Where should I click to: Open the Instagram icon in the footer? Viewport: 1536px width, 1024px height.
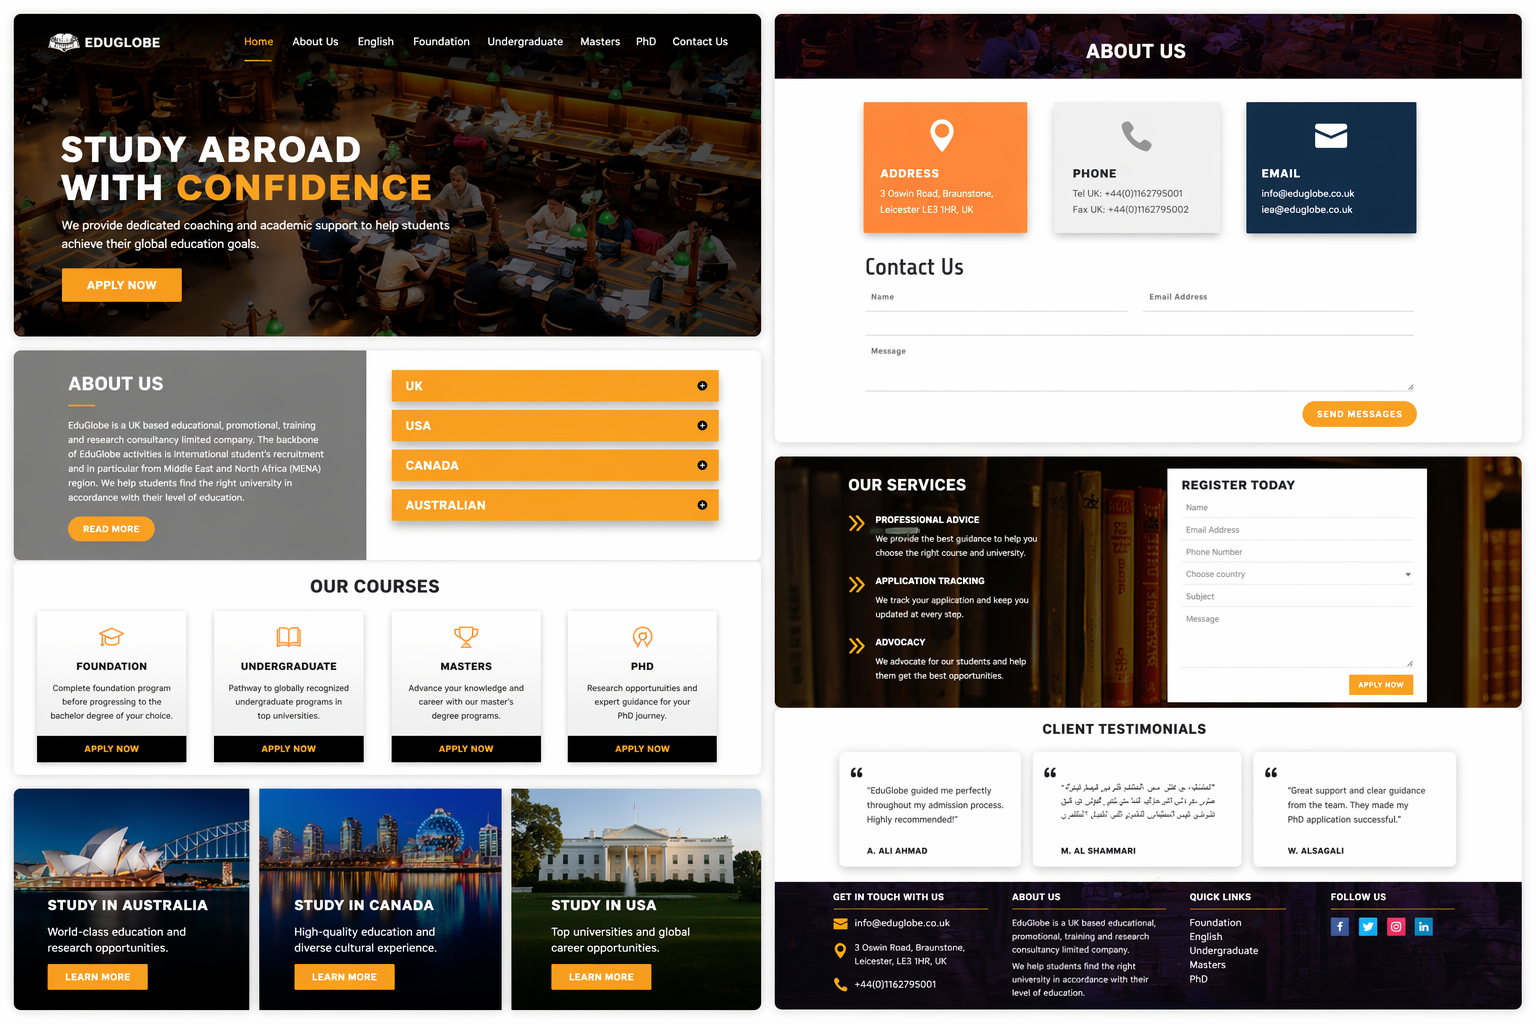[1395, 926]
